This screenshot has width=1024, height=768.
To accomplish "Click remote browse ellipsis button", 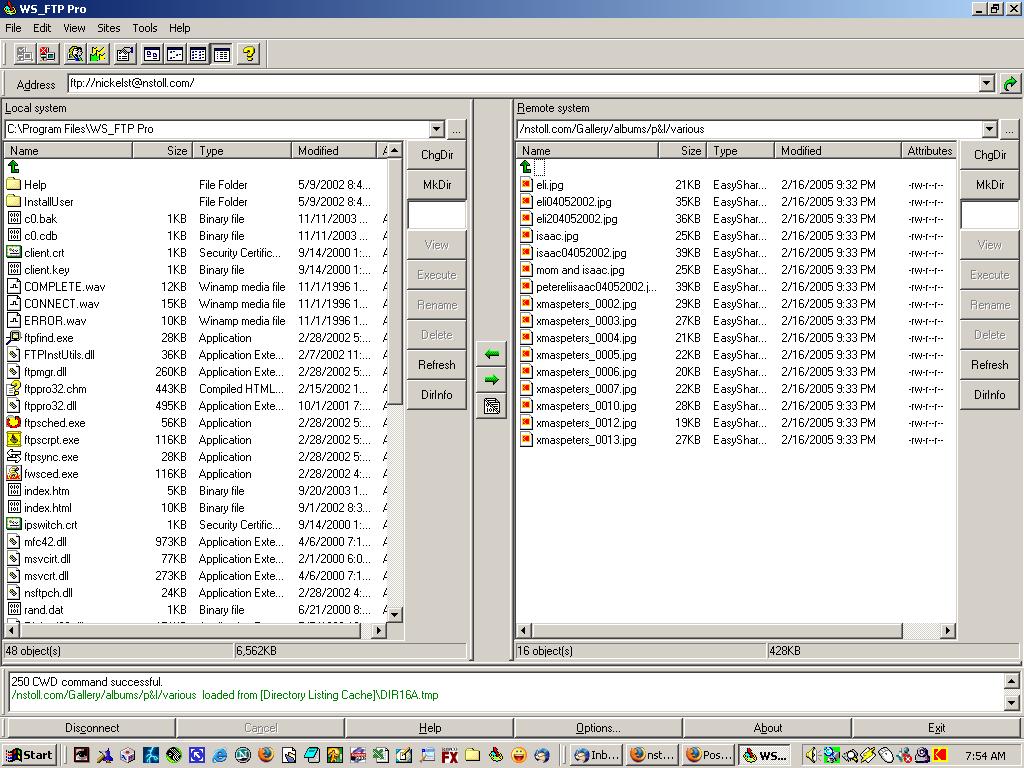I will (x=1010, y=129).
